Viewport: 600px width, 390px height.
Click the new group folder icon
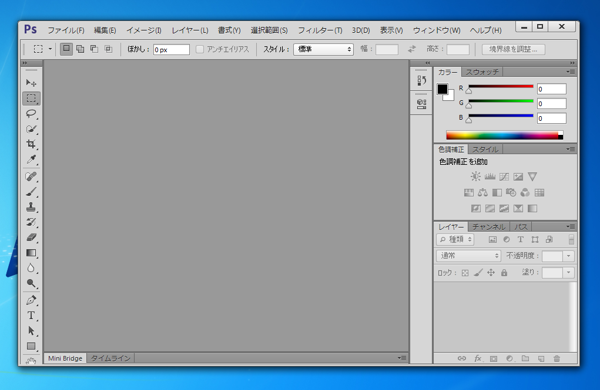coord(525,359)
